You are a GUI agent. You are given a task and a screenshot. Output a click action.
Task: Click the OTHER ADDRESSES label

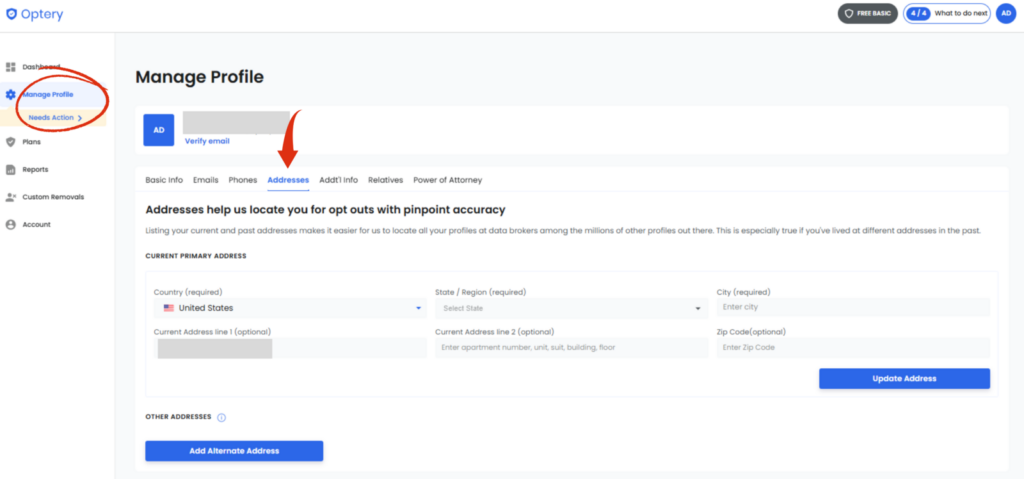[178, 417]
